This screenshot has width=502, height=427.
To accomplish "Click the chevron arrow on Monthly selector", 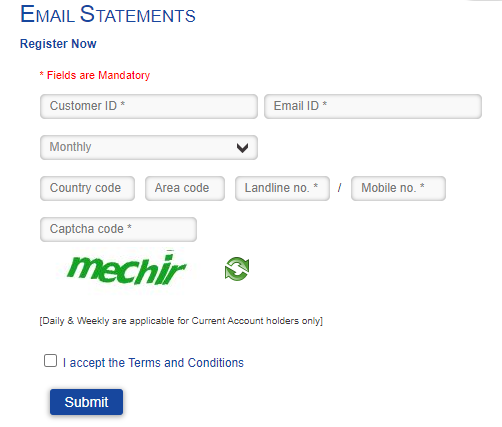I will pyautogui.click(x=242, y=148).
